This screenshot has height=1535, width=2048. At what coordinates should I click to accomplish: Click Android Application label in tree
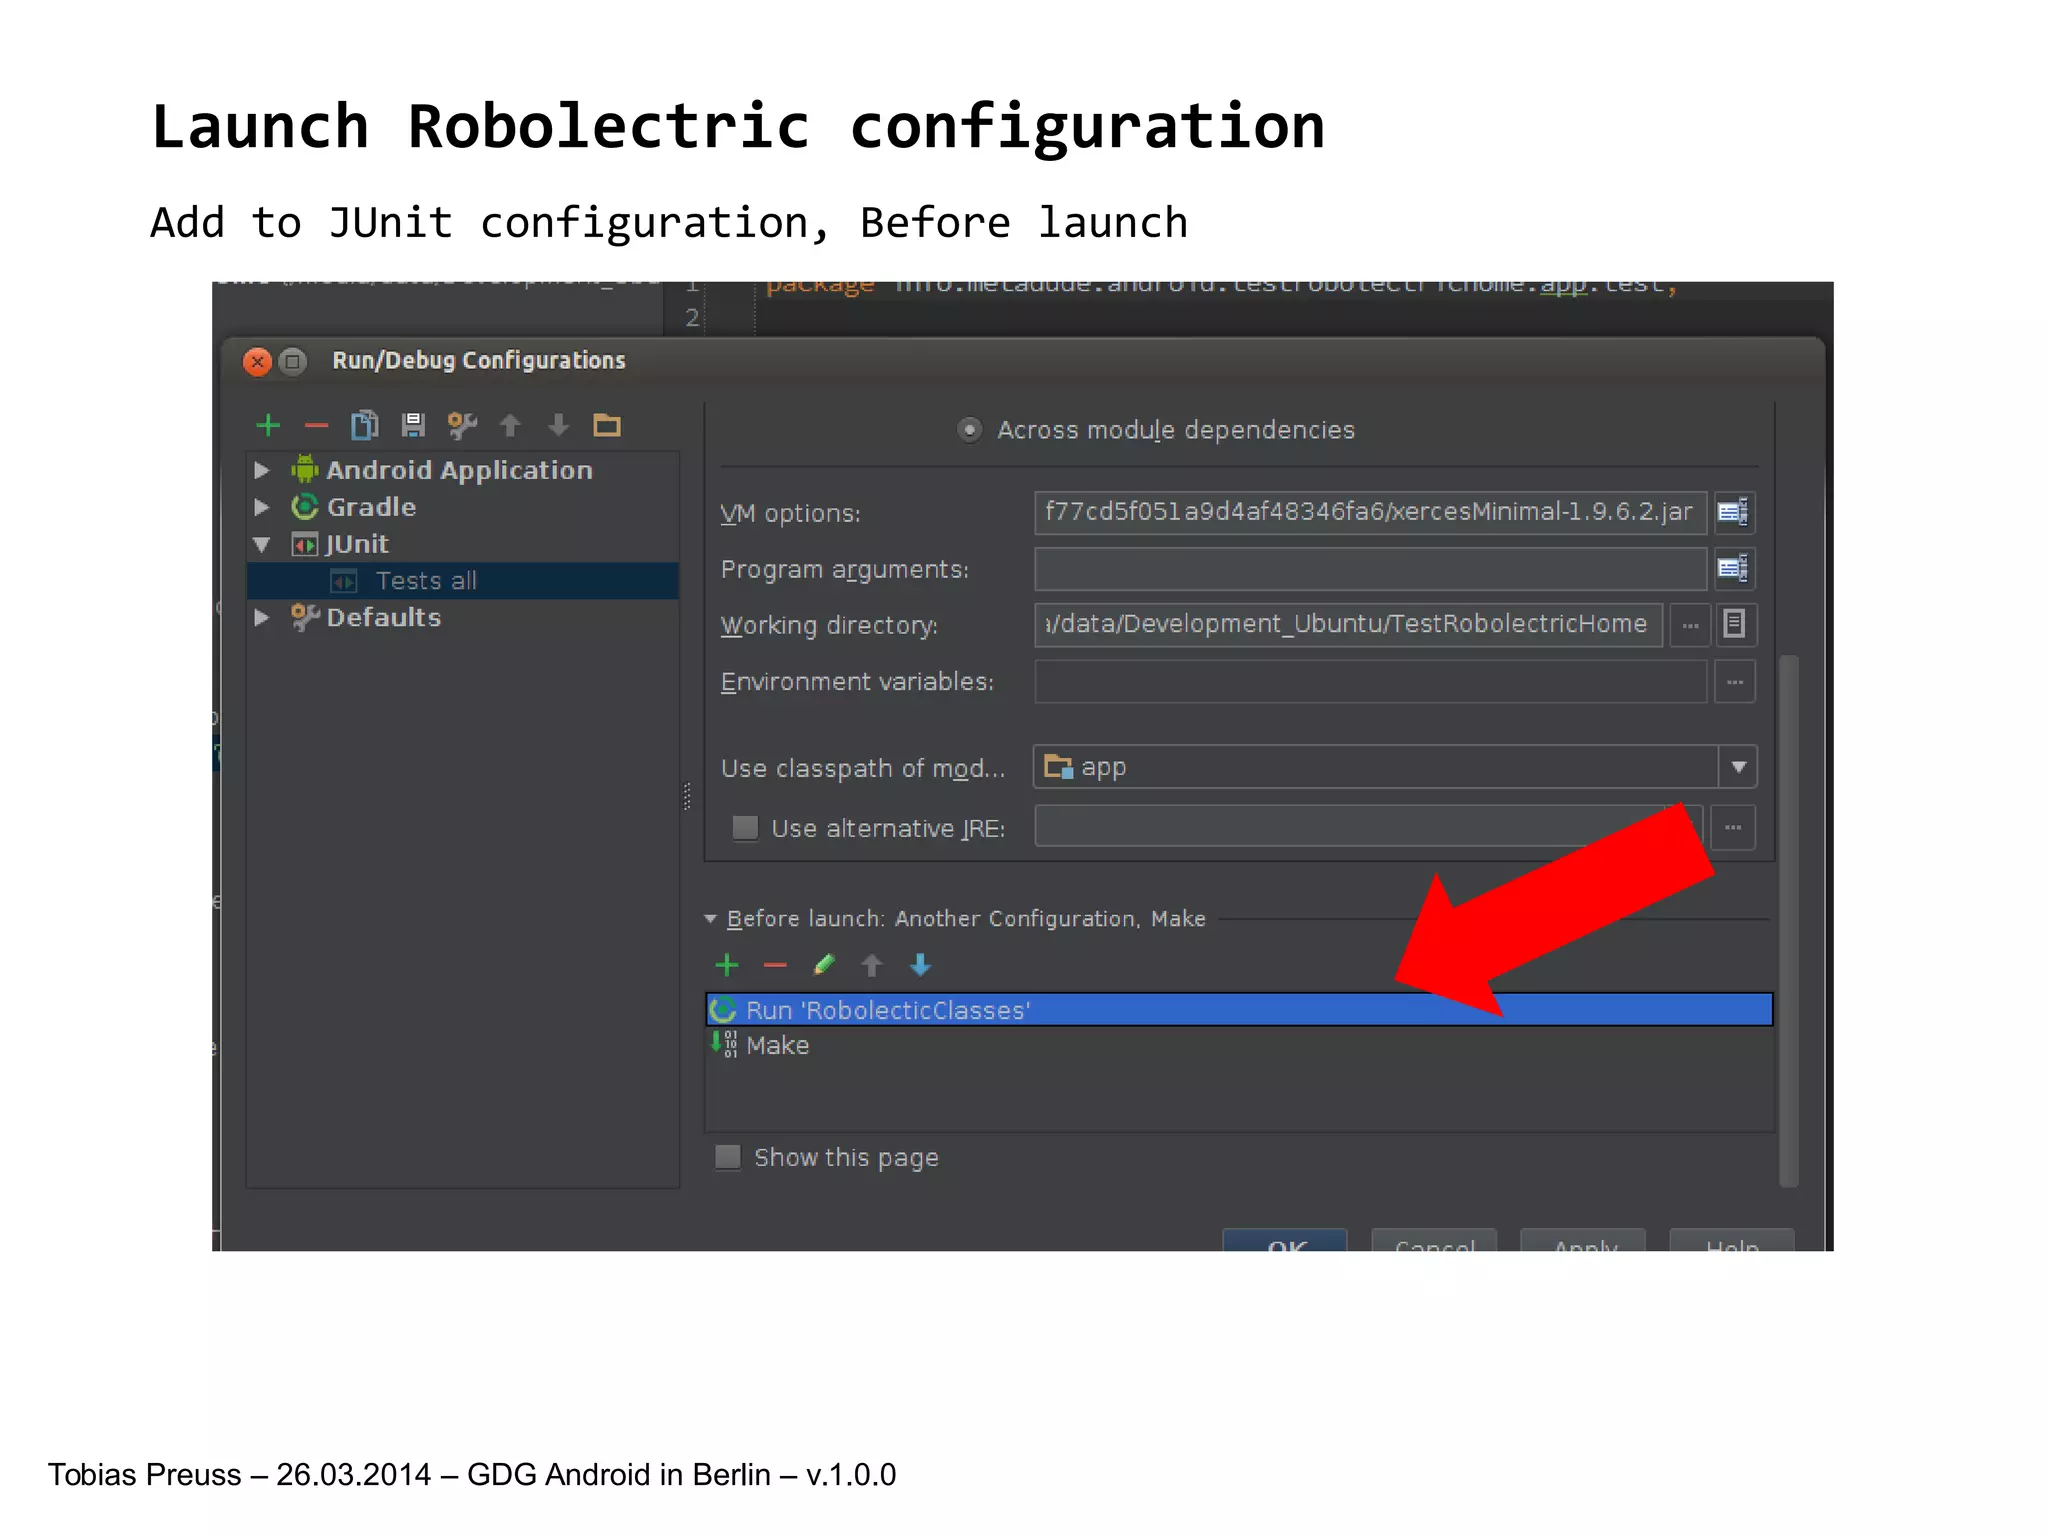[459, 470]
